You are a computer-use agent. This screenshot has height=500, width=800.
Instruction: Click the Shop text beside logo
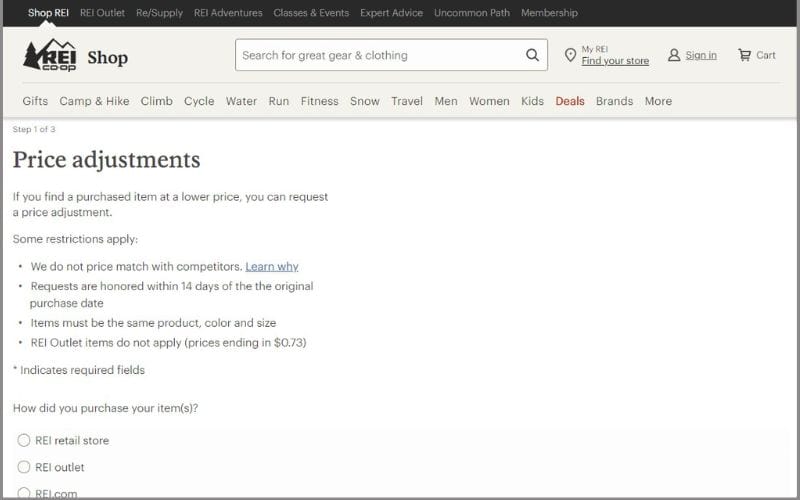pos(108,57)
